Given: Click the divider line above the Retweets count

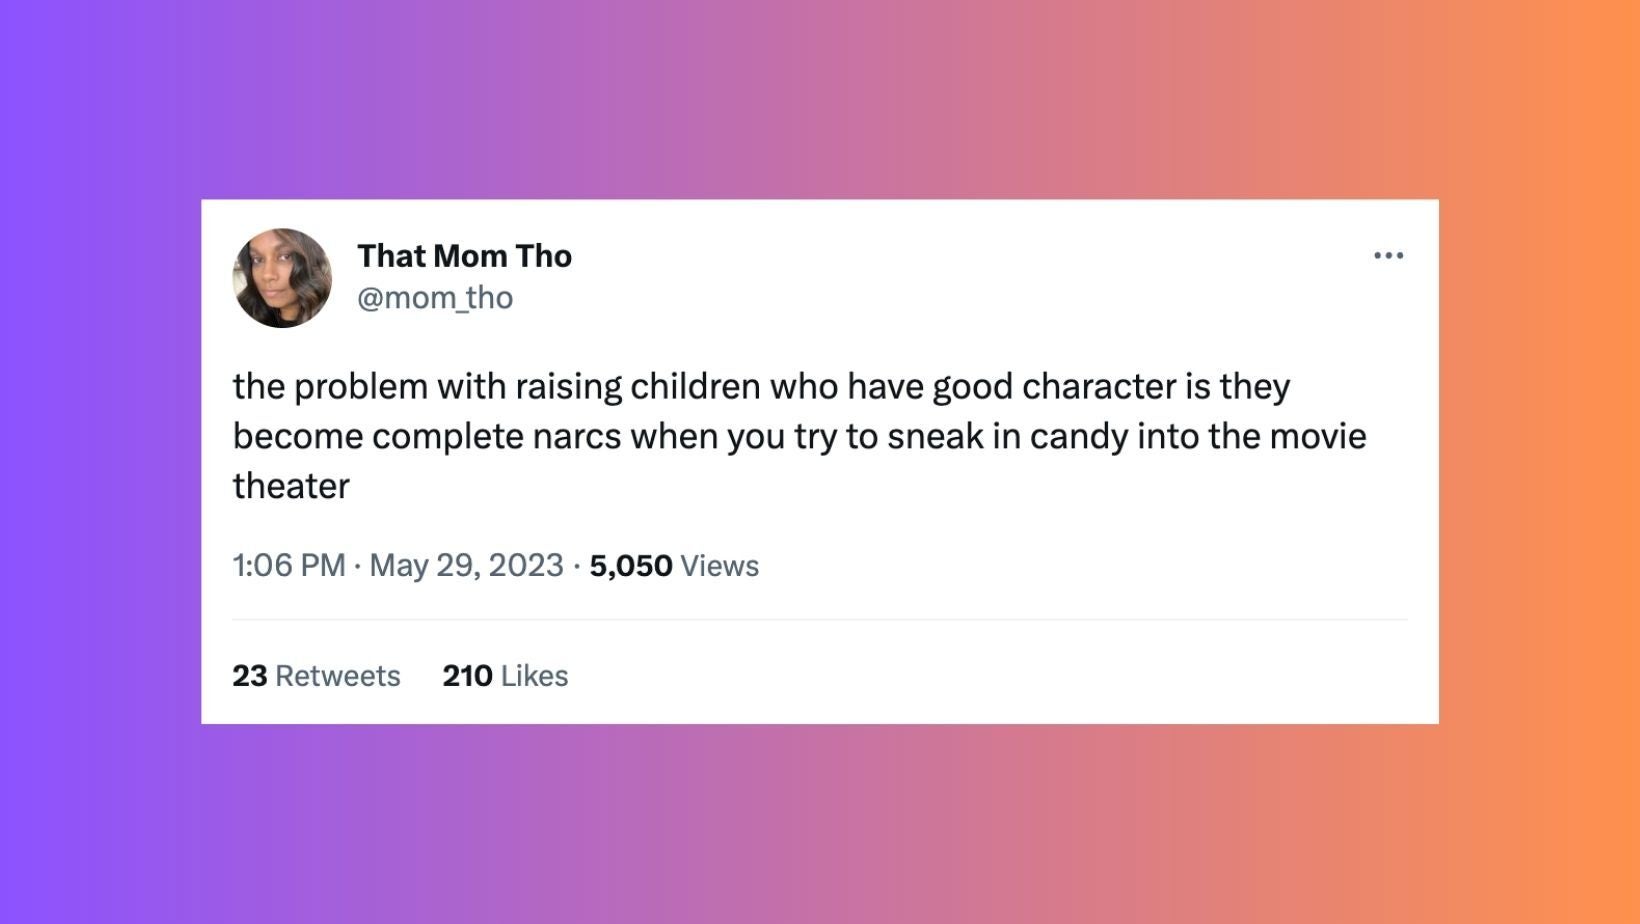Looking at the screenshot, I should (820, 620).
